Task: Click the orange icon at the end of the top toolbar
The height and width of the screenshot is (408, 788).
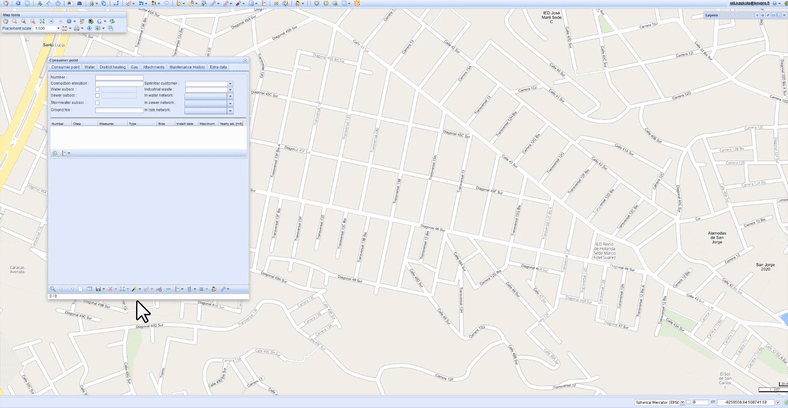Action: point(357,3)
